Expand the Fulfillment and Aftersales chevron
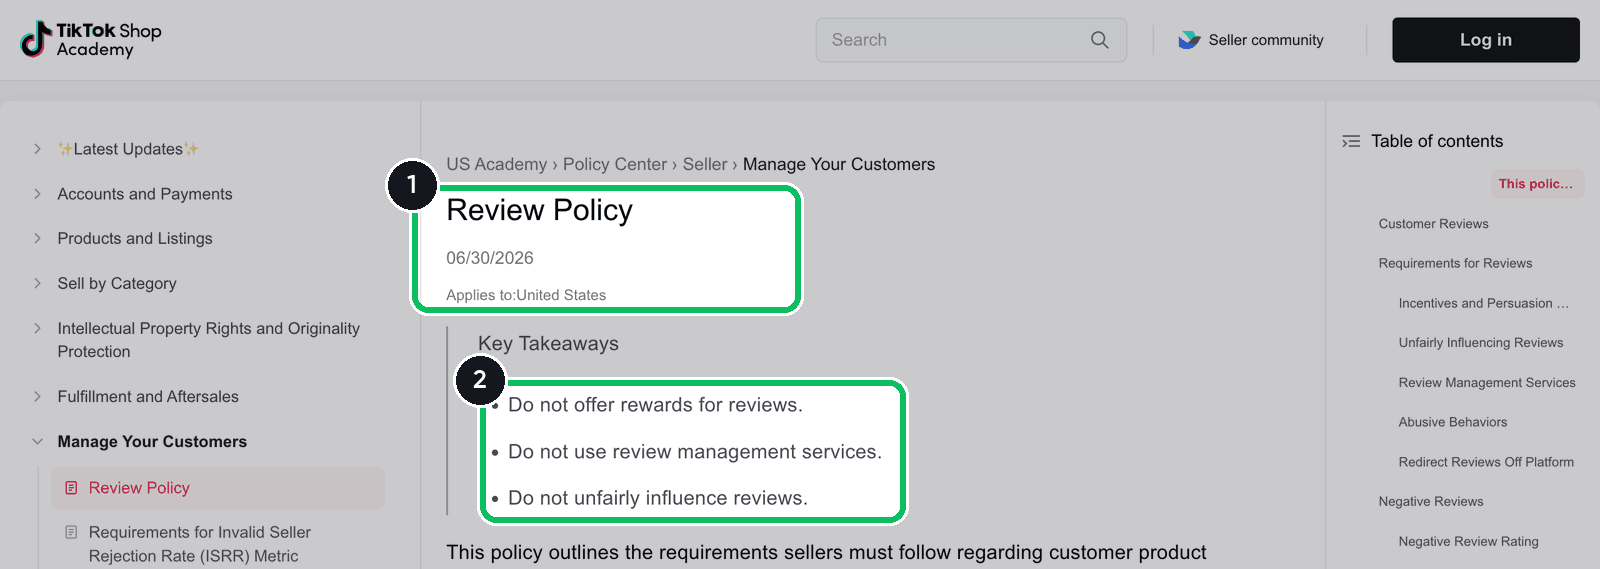1600x569 pixels. 37,396
